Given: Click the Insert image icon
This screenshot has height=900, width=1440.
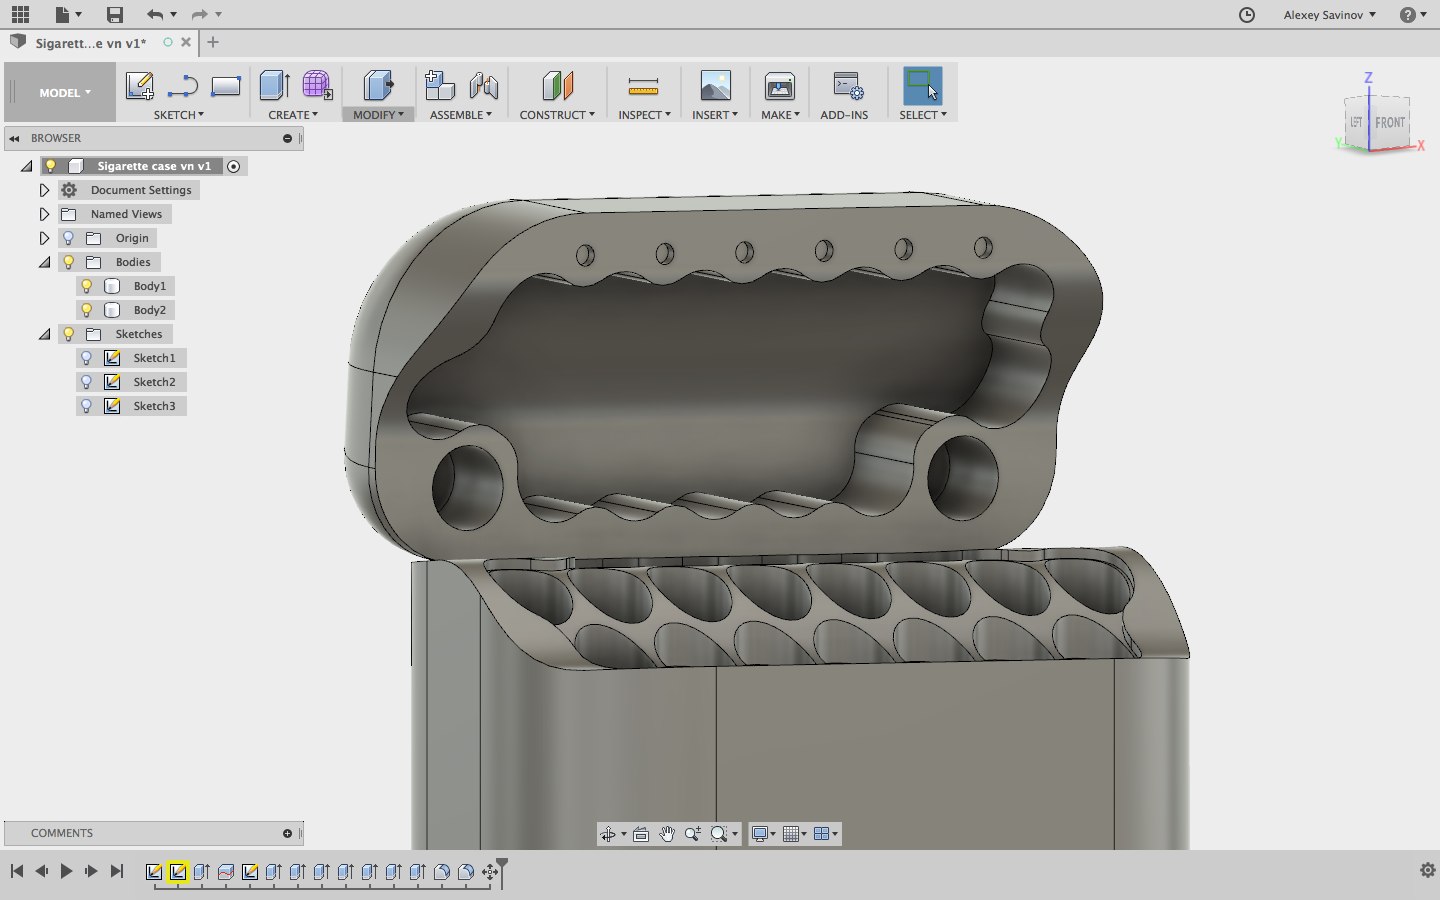Looking at the screenshot, I should [x=715, y=86].
